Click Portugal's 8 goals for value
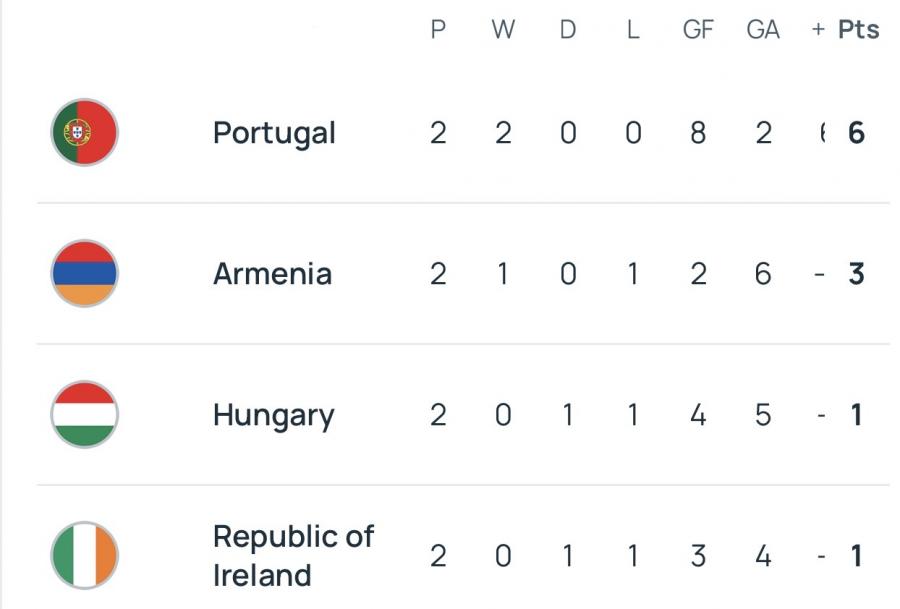The image size is (900, 609). pyautogui.click(x=698, y=133)
